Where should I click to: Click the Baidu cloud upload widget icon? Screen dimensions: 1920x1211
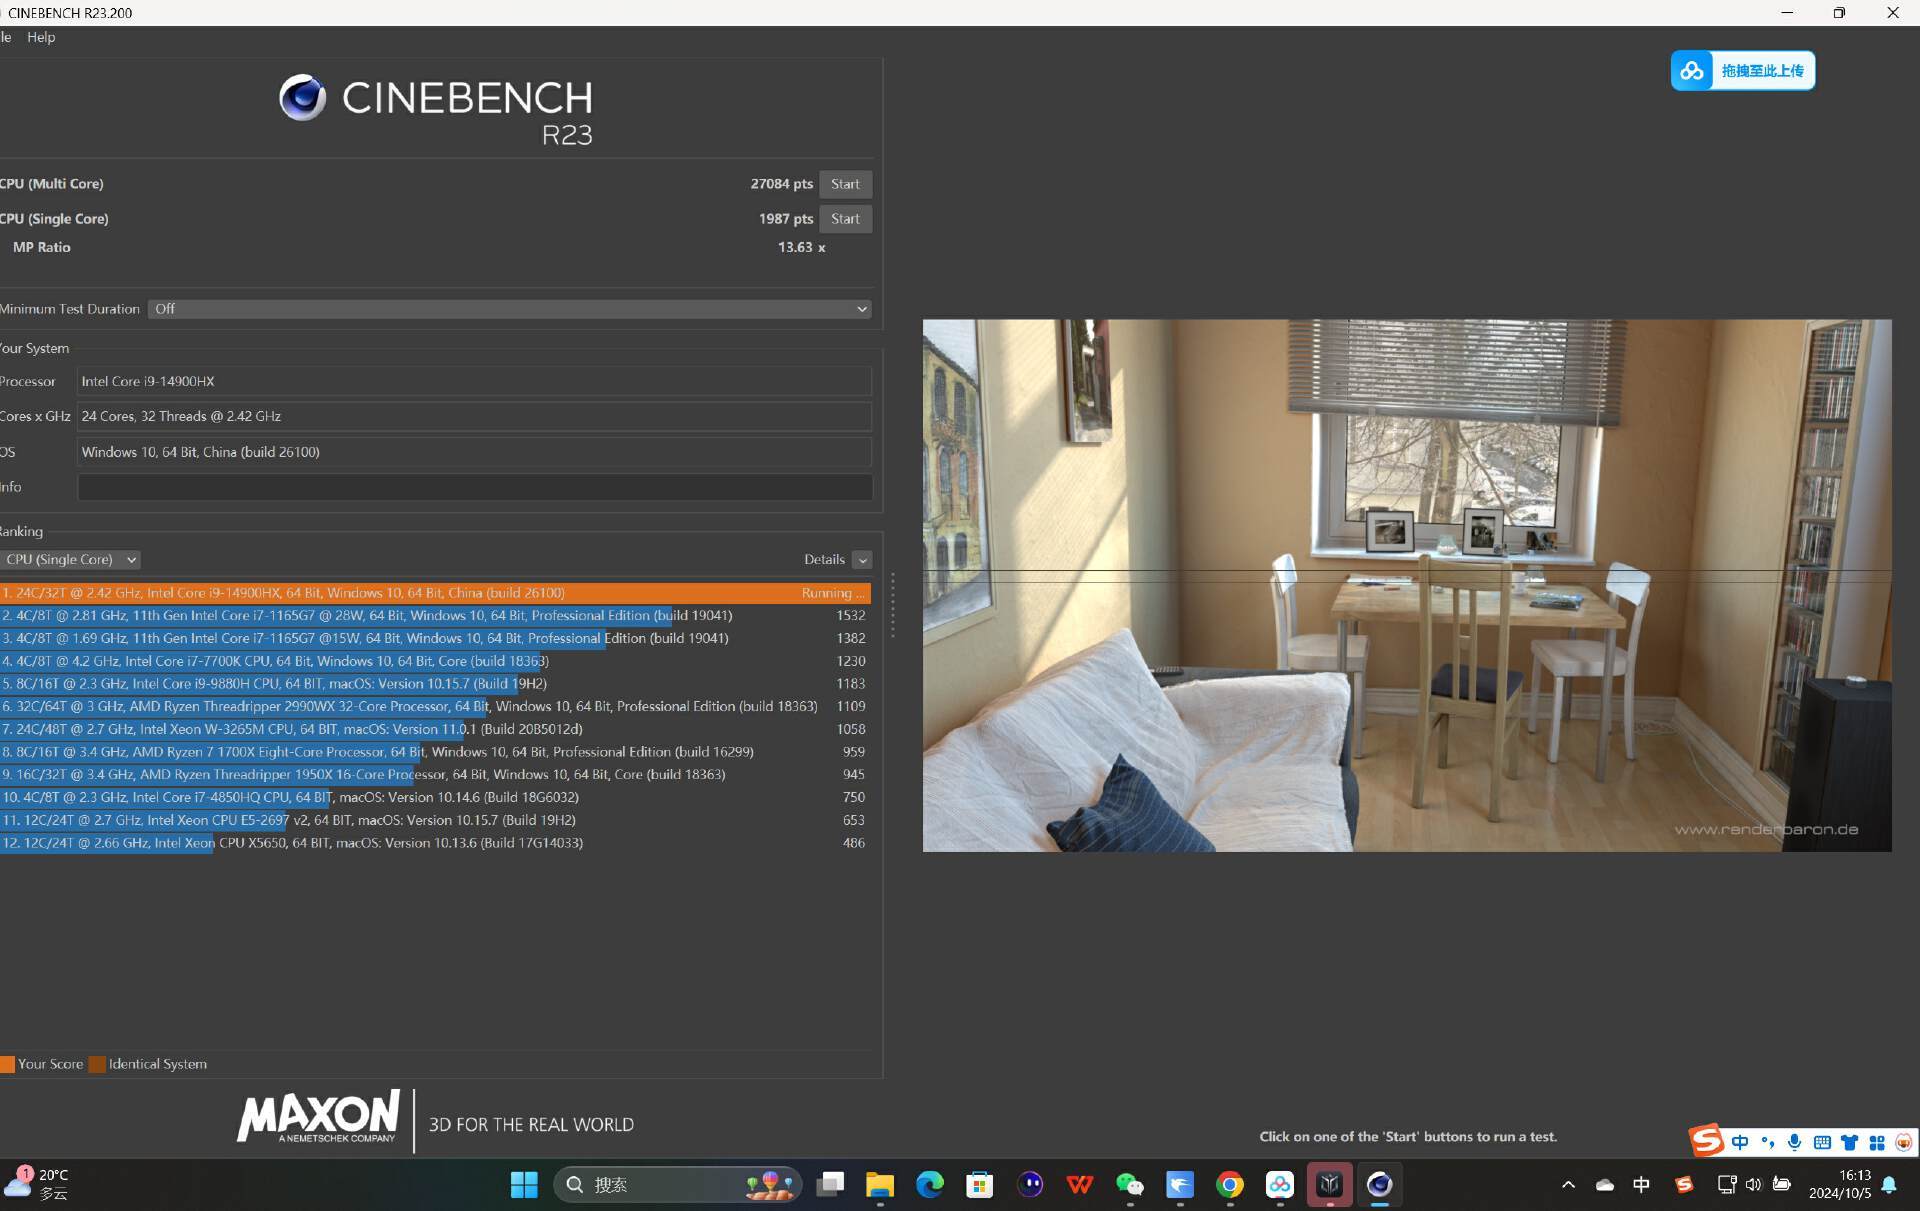pos(1692,71)
